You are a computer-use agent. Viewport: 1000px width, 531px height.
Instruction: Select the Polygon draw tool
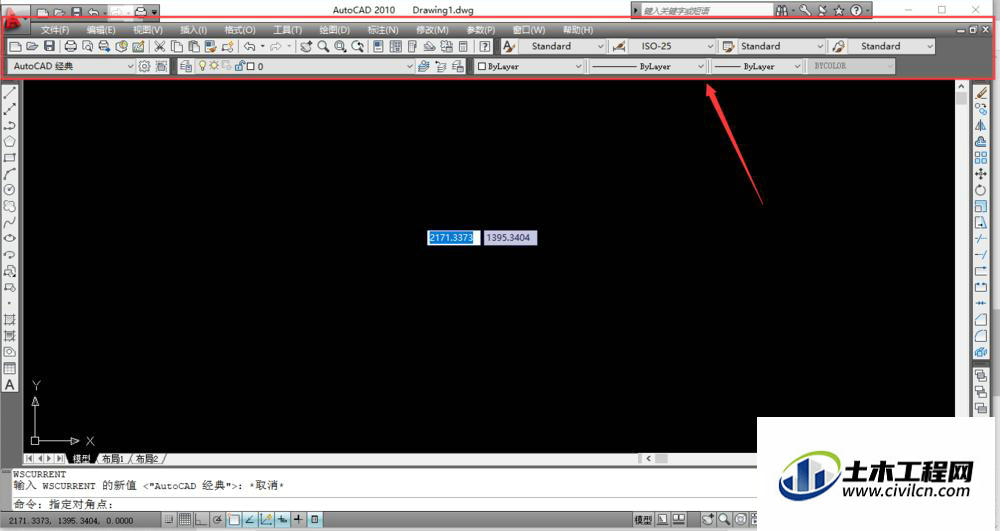click(x=10, y=142)
